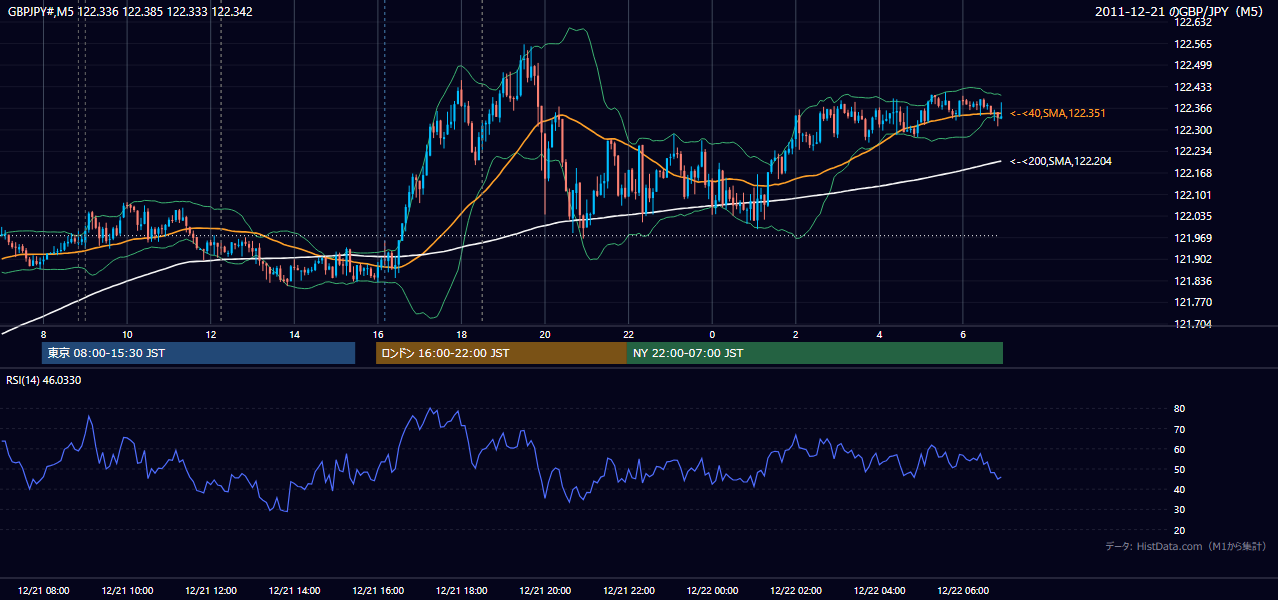Click the 12/22 06:00 time label

tap(963, 591)
